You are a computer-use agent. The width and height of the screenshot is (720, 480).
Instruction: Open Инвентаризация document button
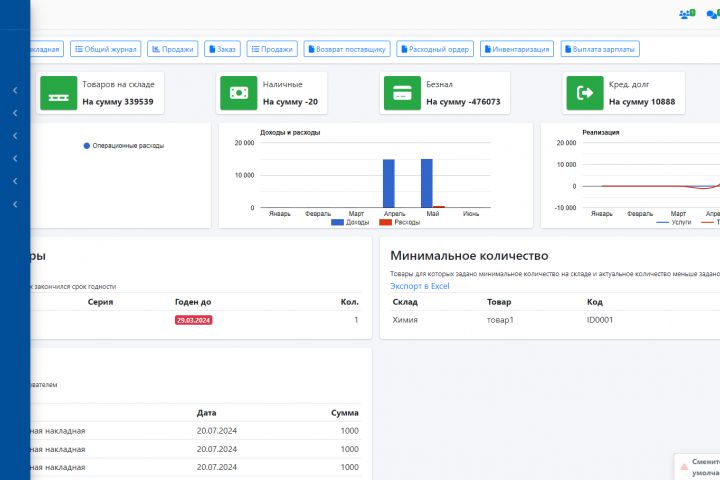(x=517, y=49)
